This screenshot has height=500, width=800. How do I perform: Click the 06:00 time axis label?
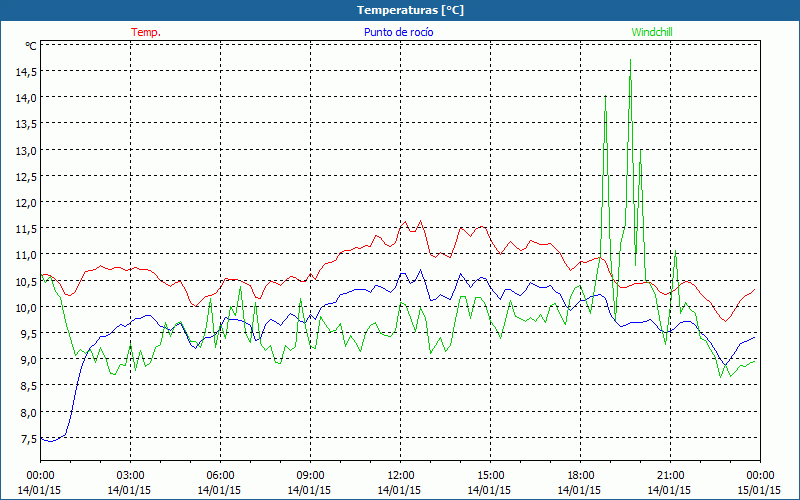[220, 476]
